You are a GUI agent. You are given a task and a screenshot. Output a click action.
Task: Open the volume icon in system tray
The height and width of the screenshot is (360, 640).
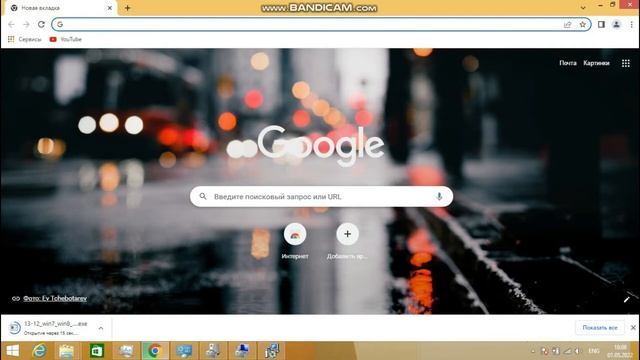pos(578,351)
